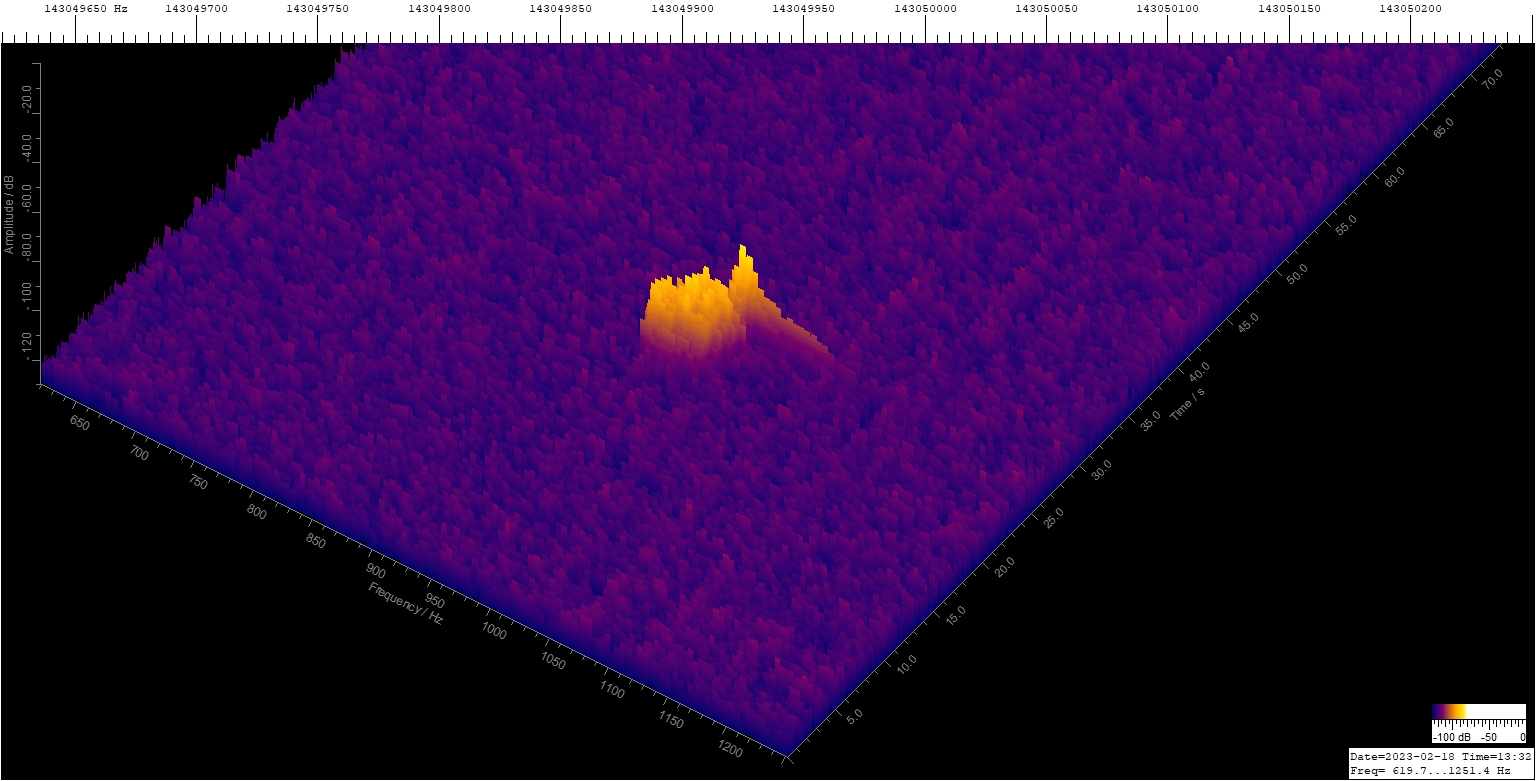Click the "-40.0" amplitude axis label
This screenshot has height=781, width=1536.
pos(28,150)
